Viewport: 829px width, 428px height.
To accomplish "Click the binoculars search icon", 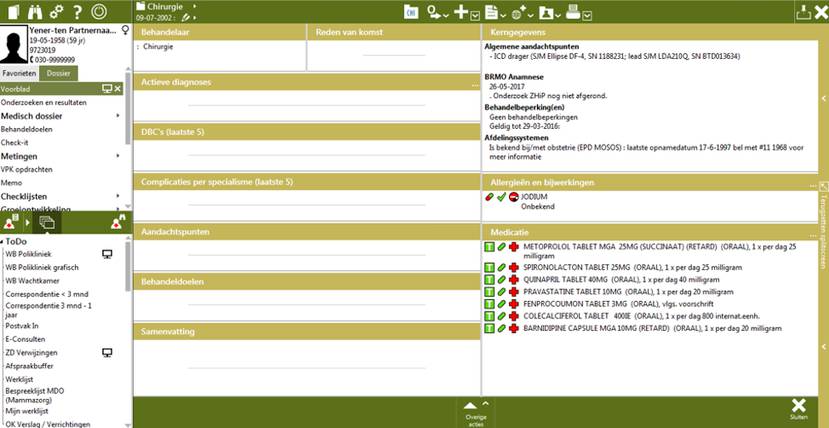I will pyautogui.click(x=35, y=11).
